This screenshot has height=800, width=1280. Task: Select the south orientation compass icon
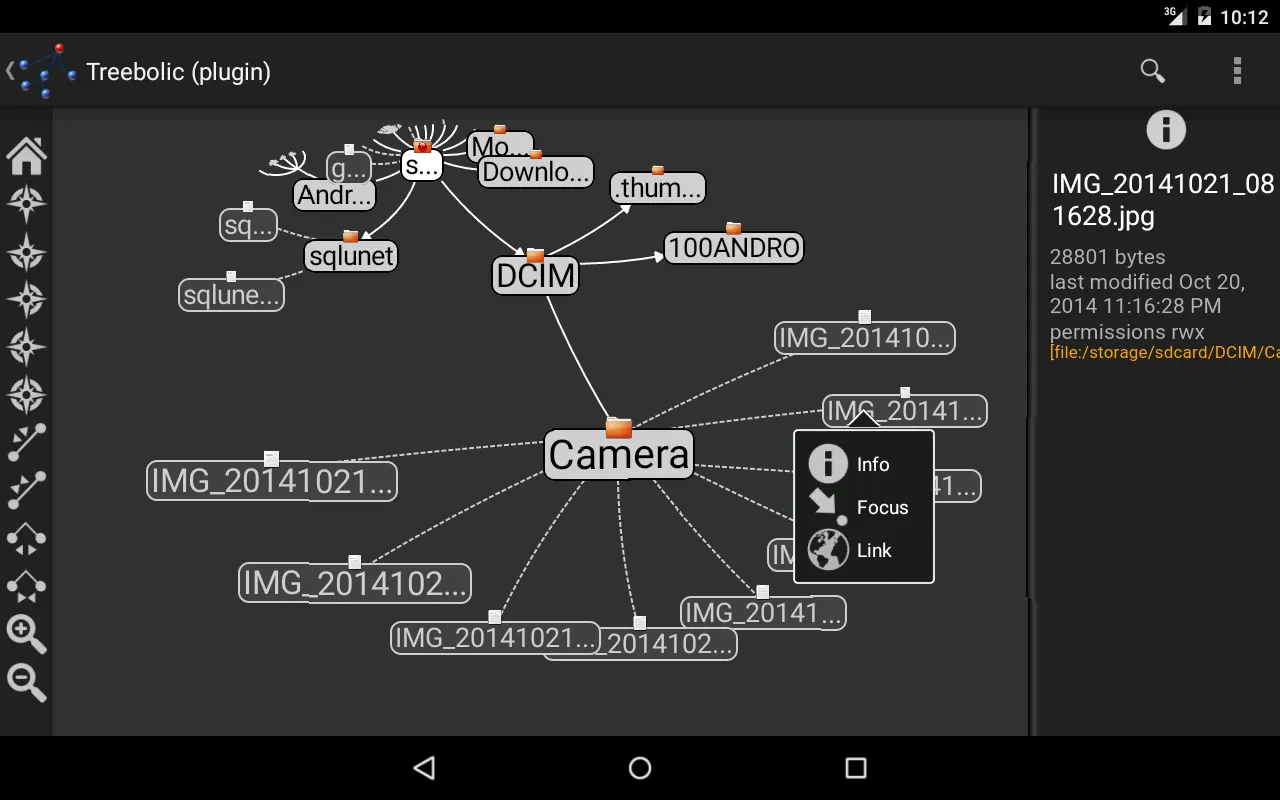pyautogui.click(x=27, y=251)
